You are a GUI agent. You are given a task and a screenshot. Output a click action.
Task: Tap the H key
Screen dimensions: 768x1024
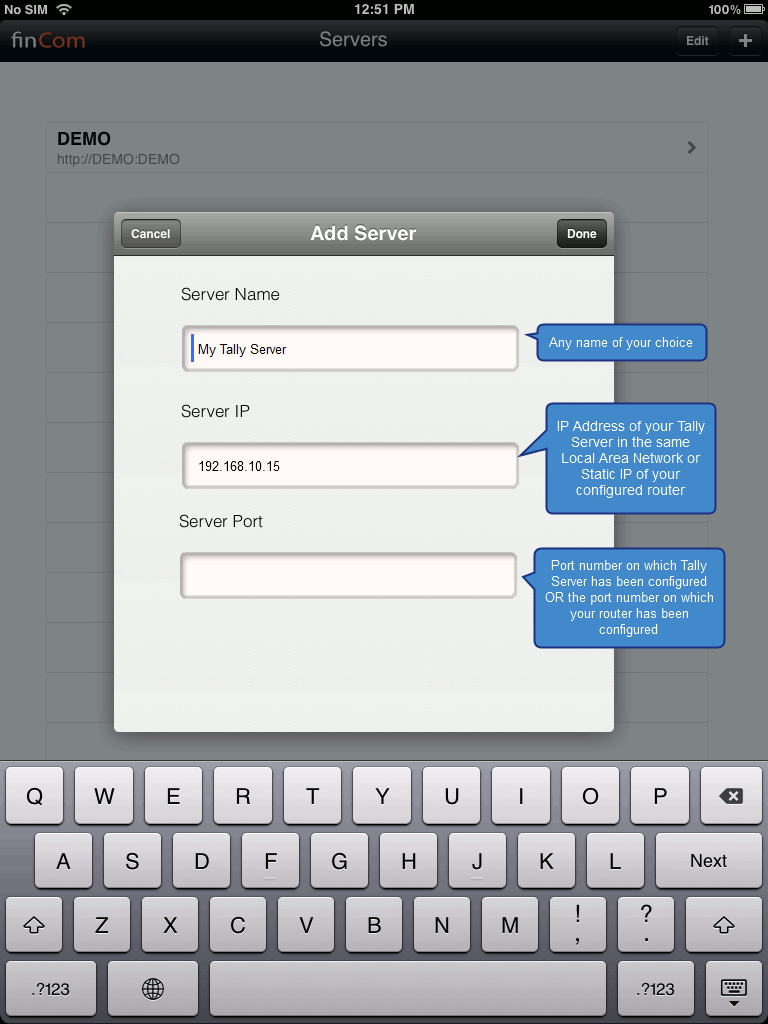409,861
